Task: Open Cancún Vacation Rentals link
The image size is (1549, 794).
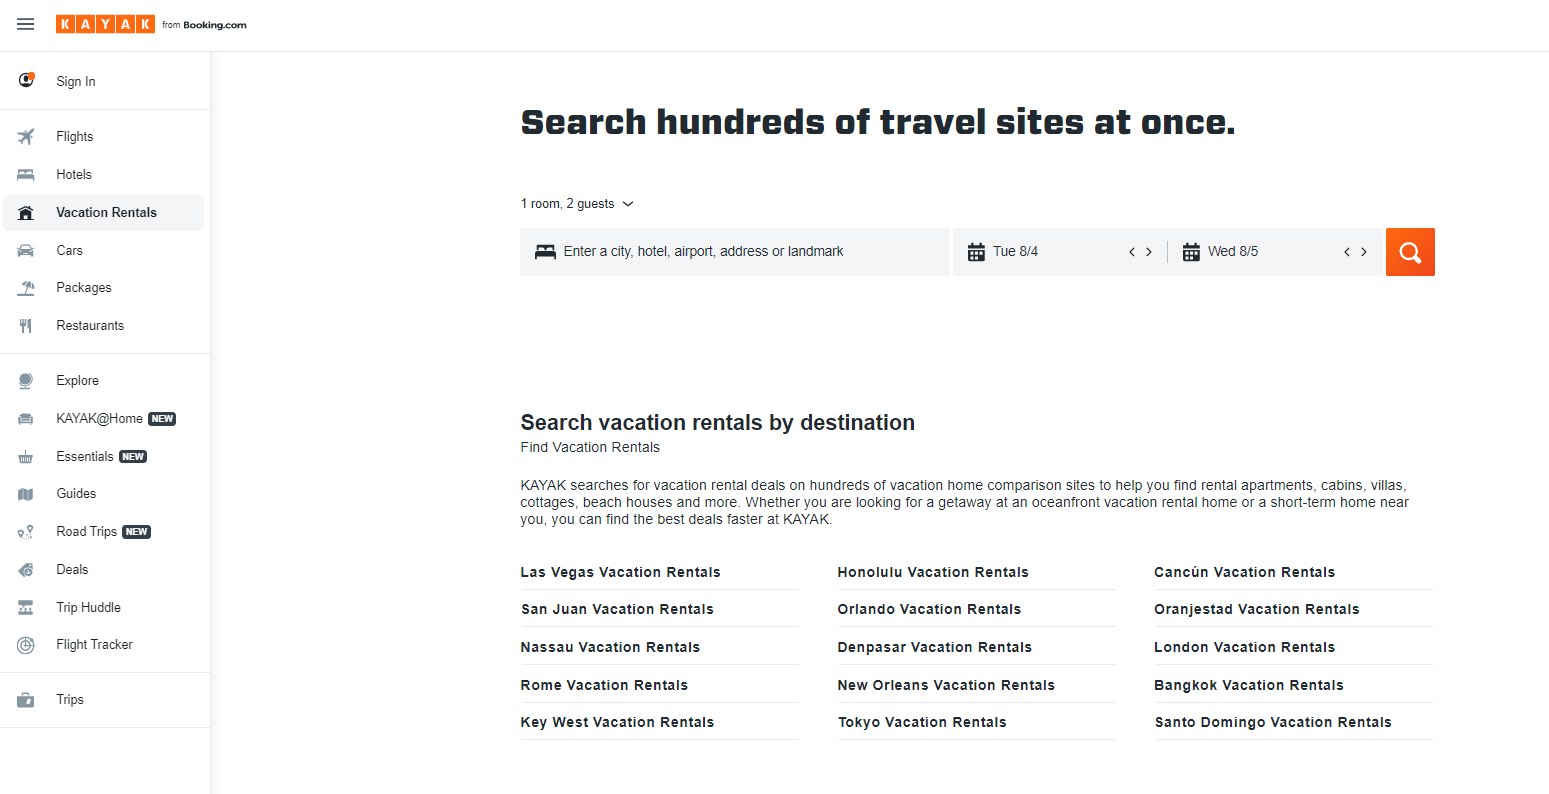Action: click(x=1244, y=572)
